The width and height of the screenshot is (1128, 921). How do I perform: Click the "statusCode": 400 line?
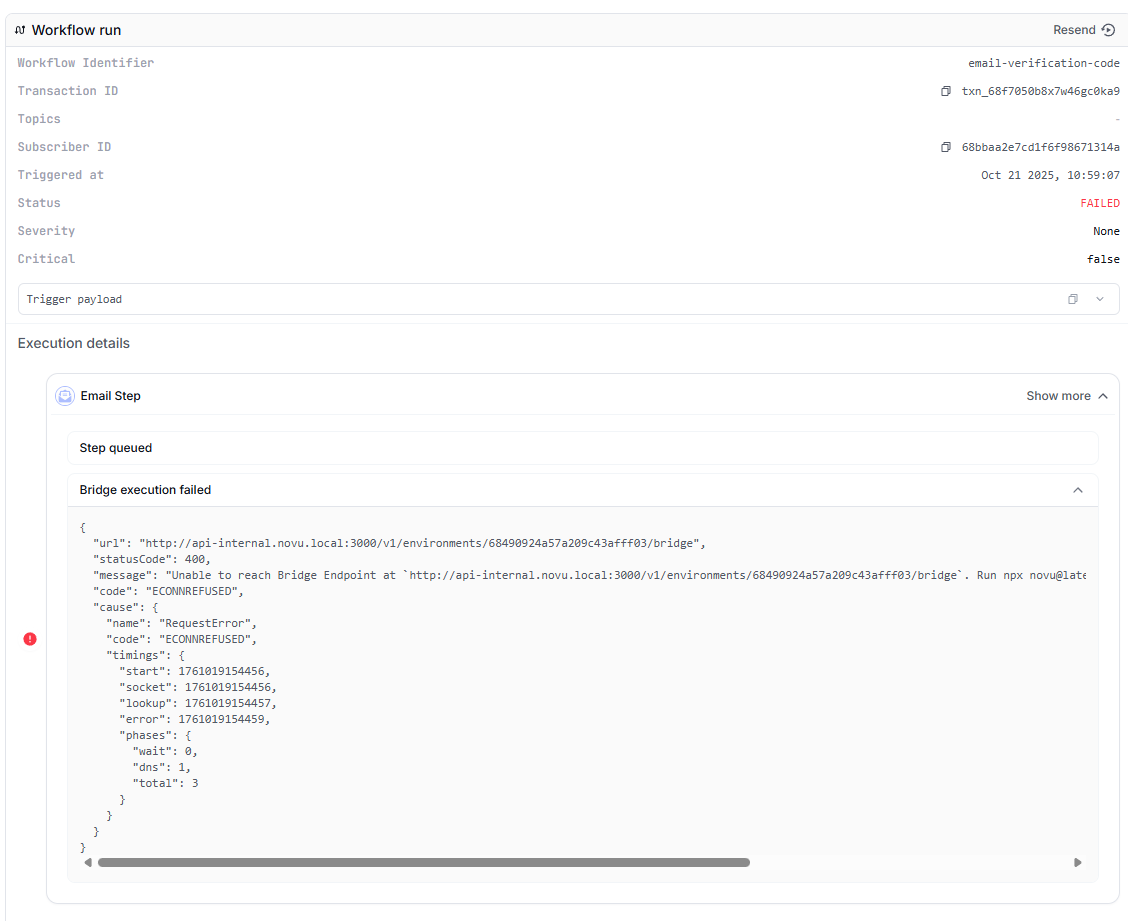coord(152,559)
